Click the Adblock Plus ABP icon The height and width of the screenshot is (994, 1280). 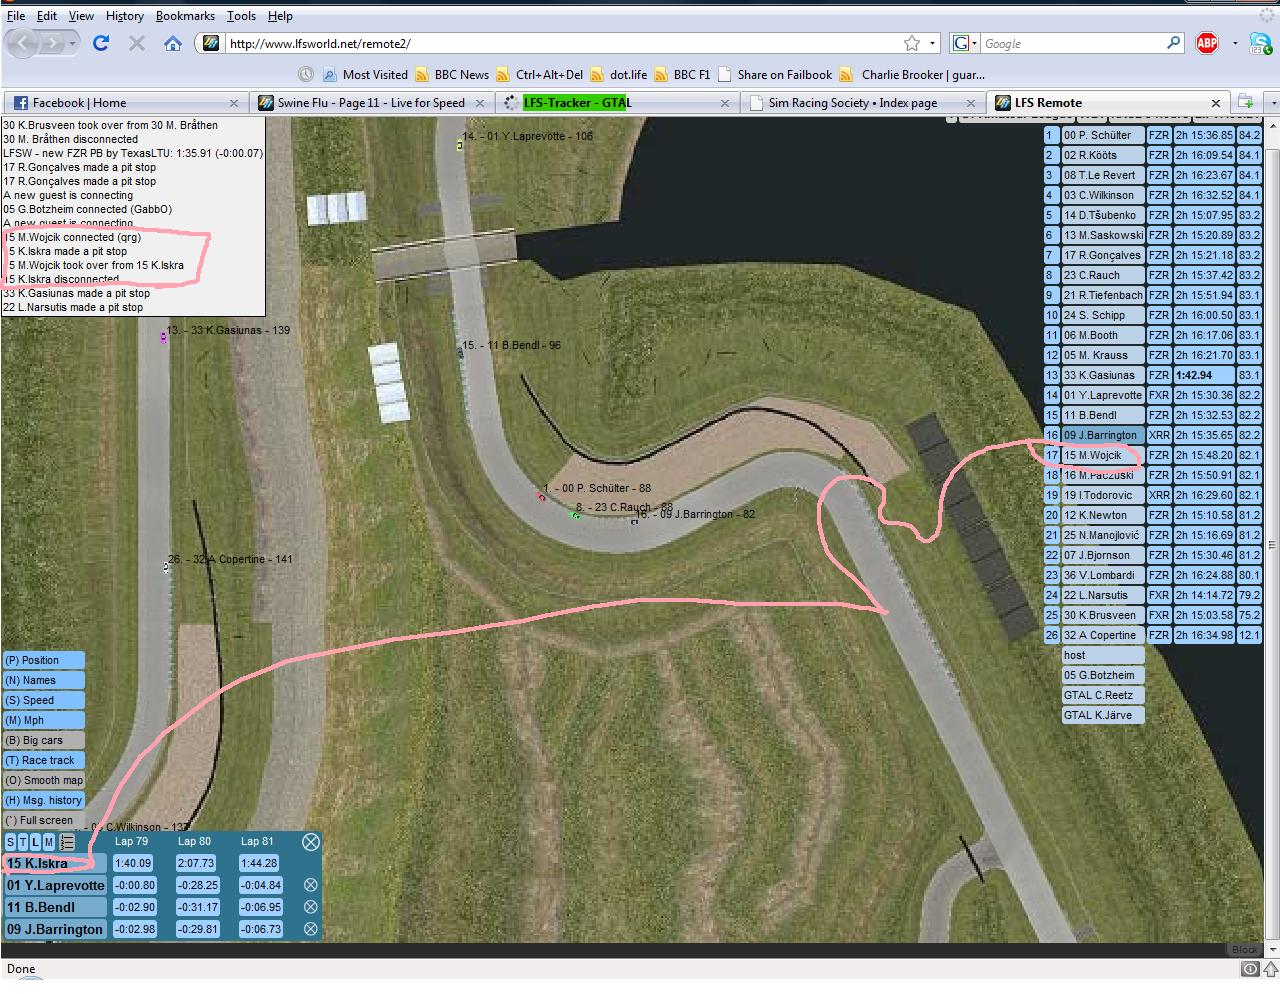pyautogui.click(x=1207, y=43)
